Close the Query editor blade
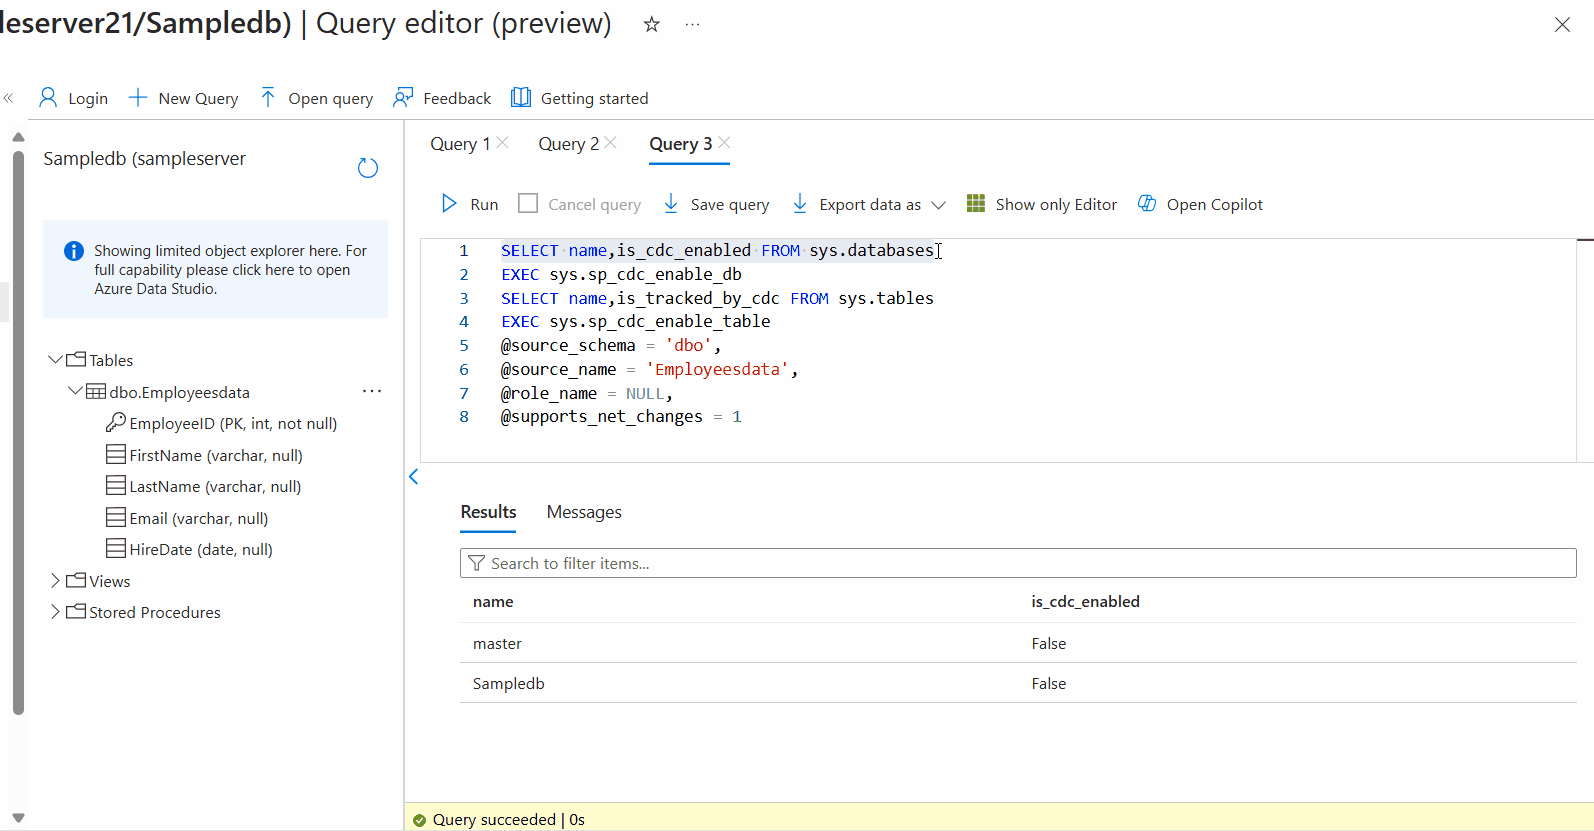Viewport: 1594px width, 831px height. coord(1562,25)
